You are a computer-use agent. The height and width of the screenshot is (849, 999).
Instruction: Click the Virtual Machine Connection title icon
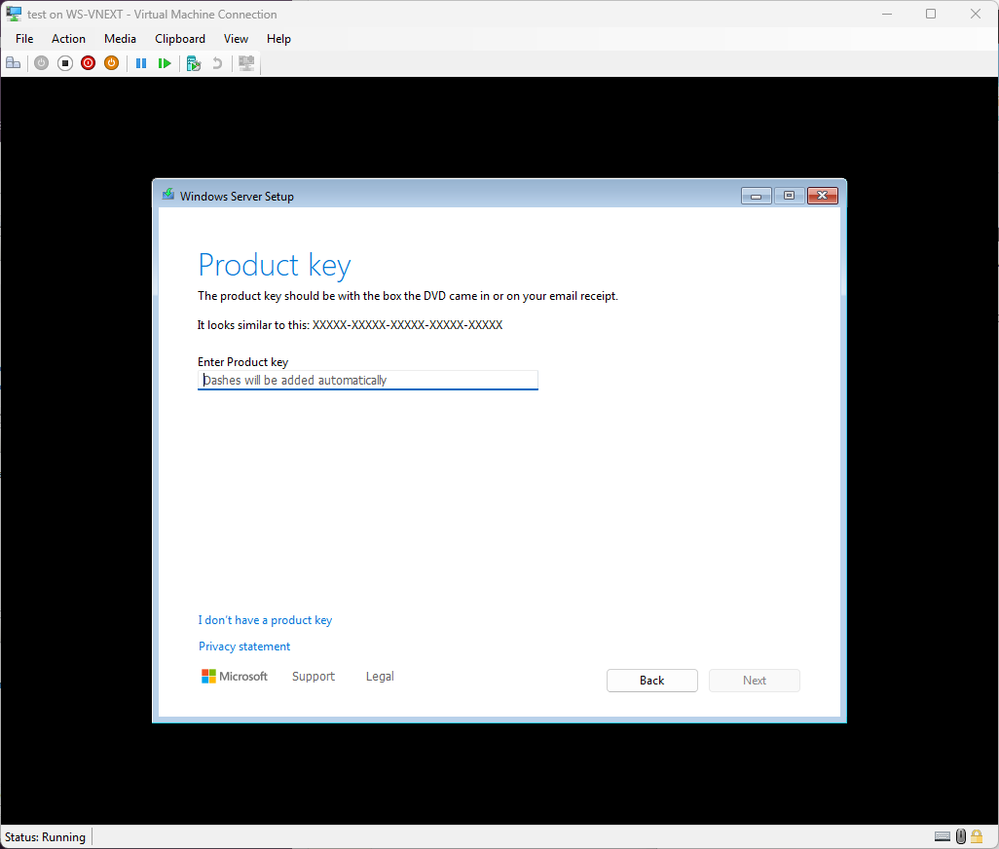click(13, 13)
